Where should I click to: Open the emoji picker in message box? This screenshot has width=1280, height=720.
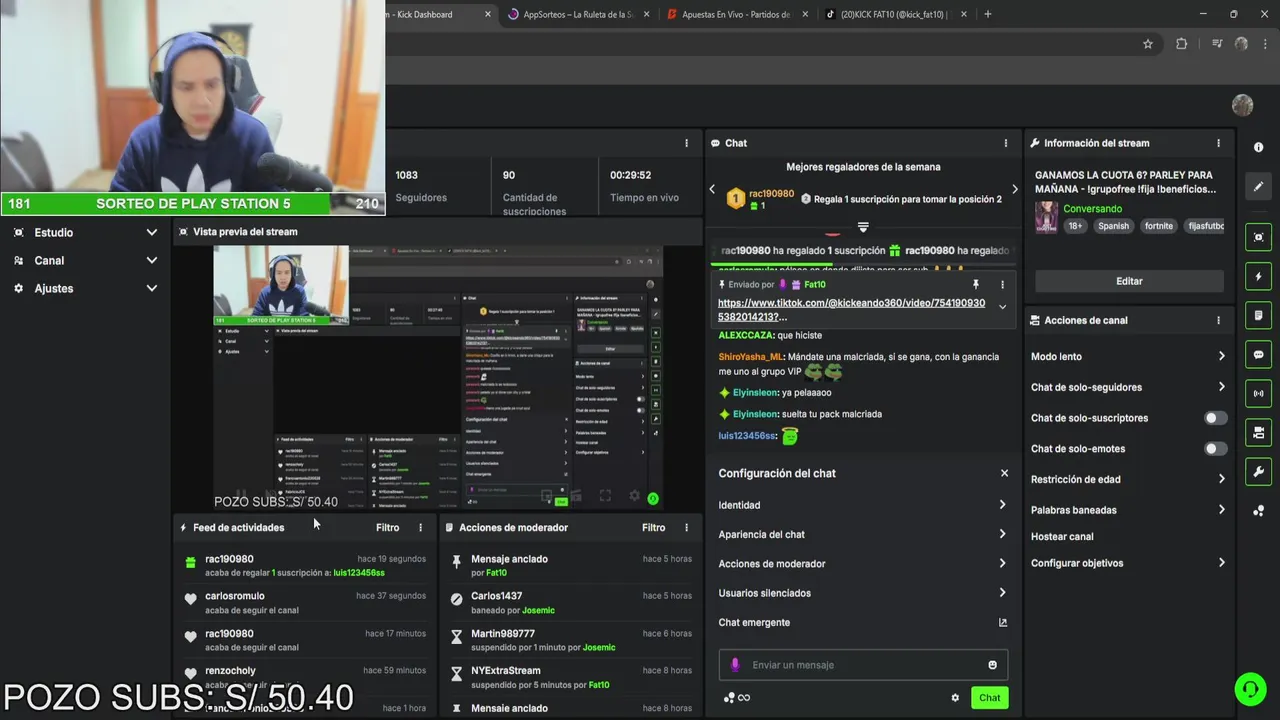992,665
